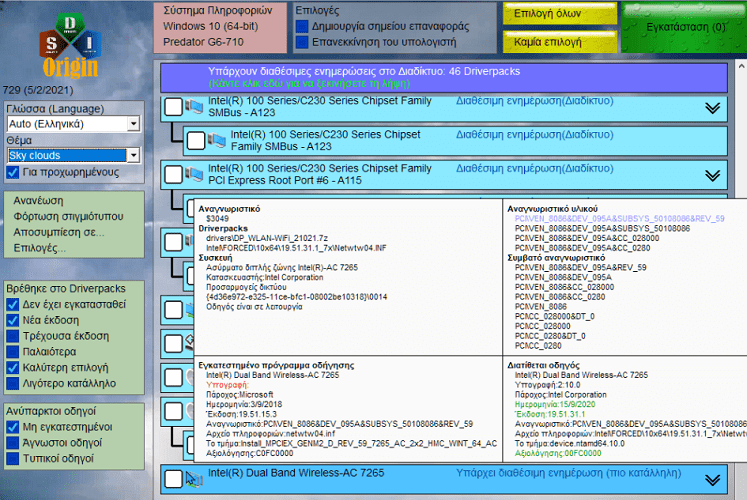The height and width of the screenshot is (500, 747).
Task: Uncheck 'Μη εγκατεστημένοι' filter
Action: (13, 427)
